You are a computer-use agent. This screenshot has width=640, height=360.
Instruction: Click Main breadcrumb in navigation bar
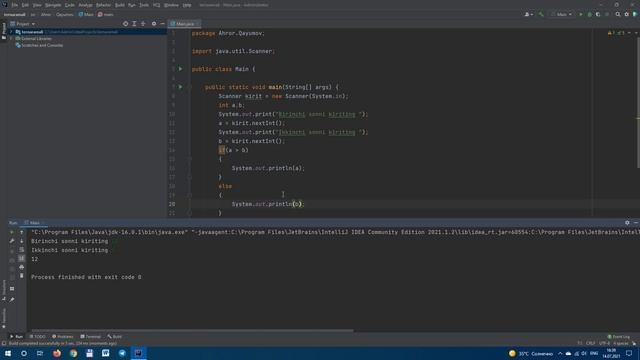(86, 14)
